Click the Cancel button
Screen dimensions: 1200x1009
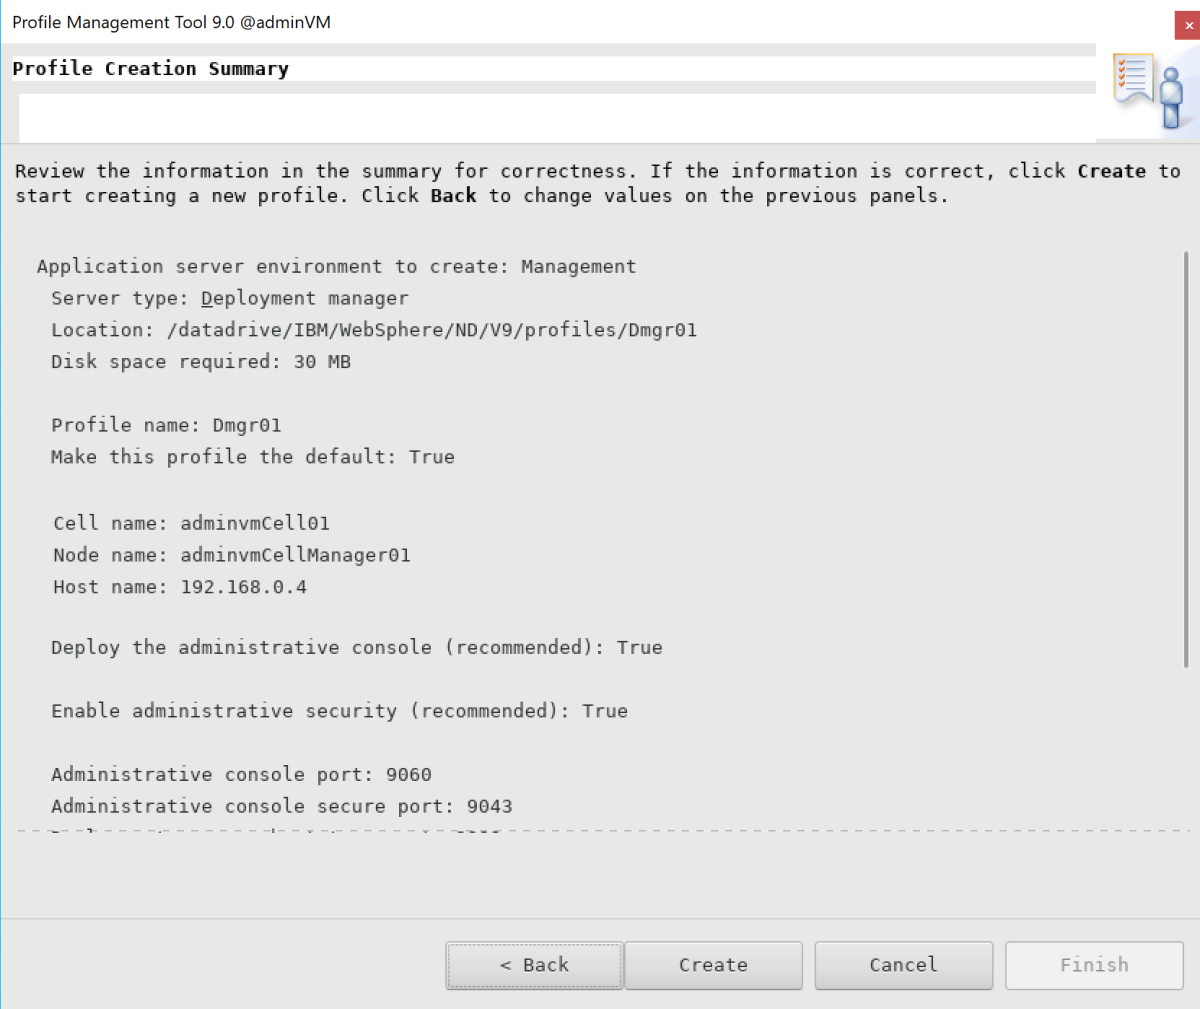point(903,965)
